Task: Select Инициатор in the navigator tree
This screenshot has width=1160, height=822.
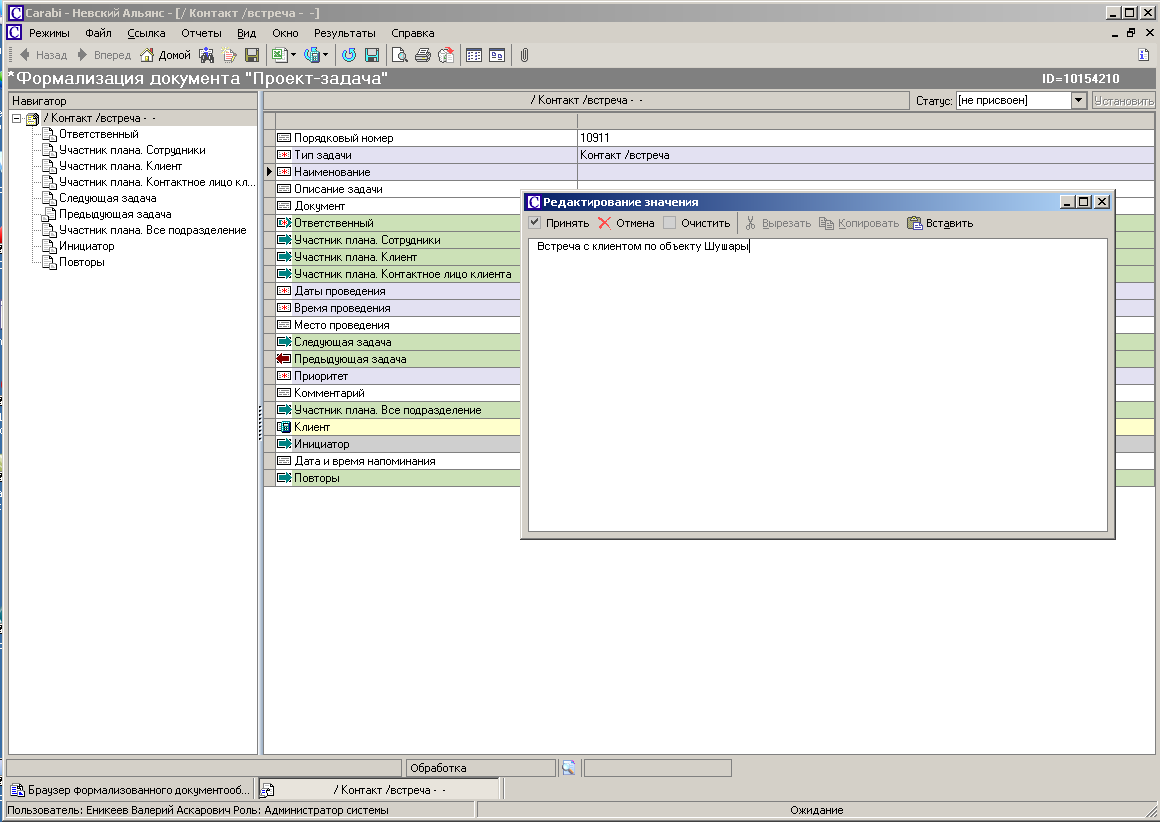Action: point(86,246)
